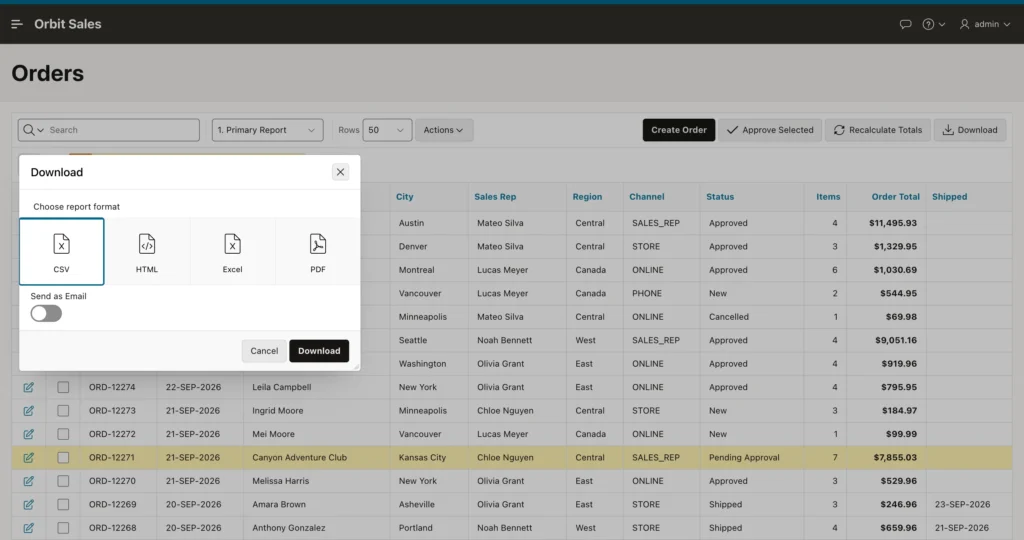Click order total $11,495.93

point(893,223)
